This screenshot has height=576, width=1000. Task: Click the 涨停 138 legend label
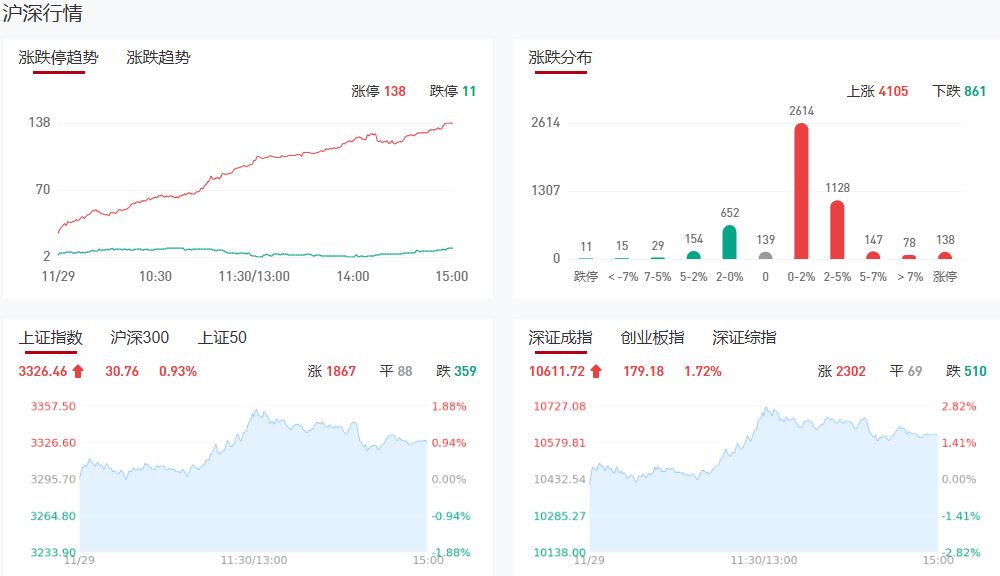pos(378,91)
